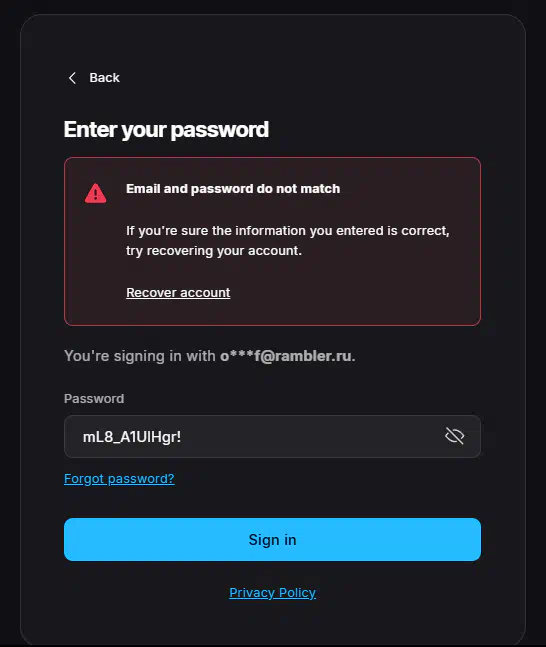
Task: Click the Password field label
Action: coord(94,399)
